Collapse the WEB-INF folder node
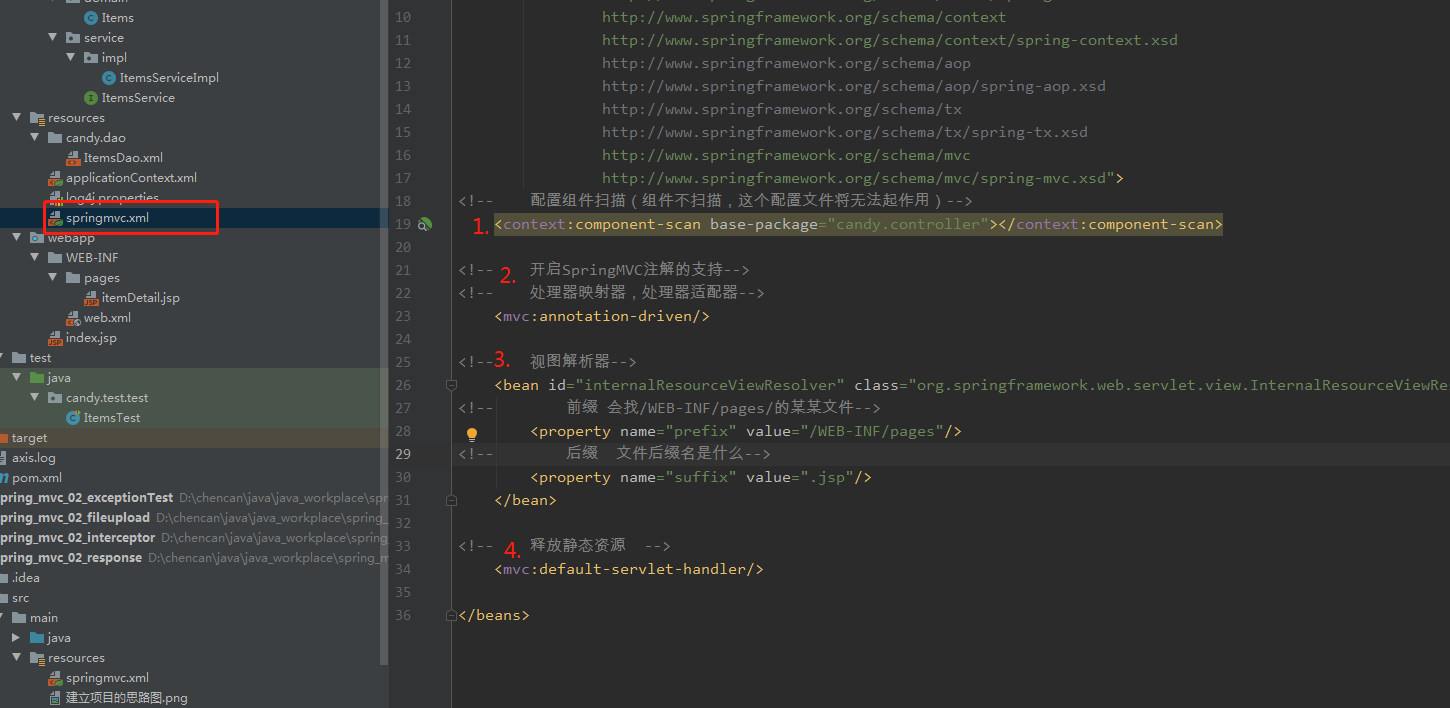Screen dimensions: 1450x708 click(35, 258)
